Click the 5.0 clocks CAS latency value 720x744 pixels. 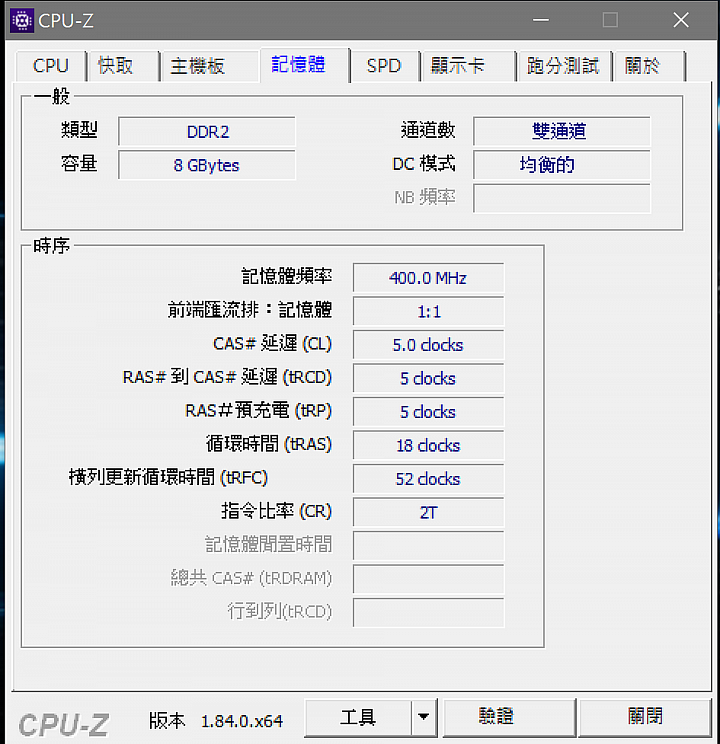428,345
